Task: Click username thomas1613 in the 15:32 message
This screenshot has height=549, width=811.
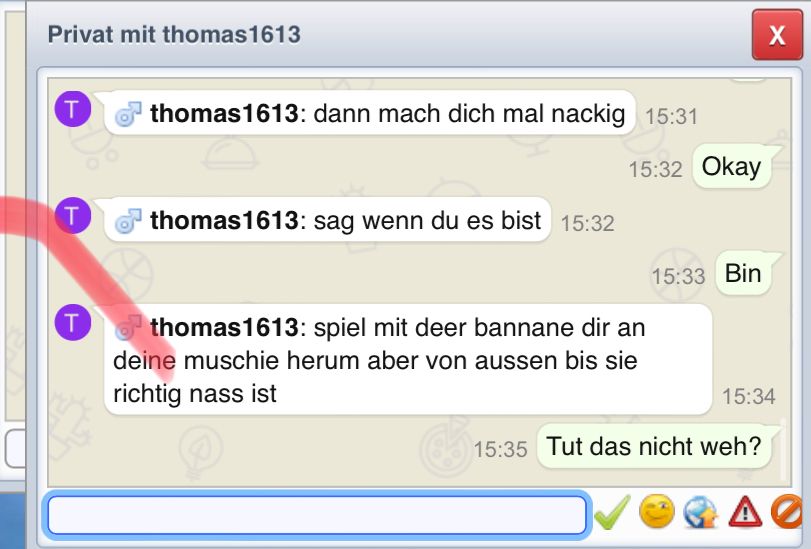Action: (x=224, y=220)
